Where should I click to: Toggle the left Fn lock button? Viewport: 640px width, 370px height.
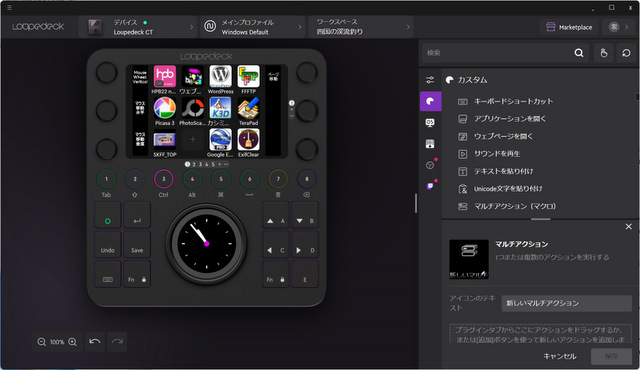[x=137, y=275]
